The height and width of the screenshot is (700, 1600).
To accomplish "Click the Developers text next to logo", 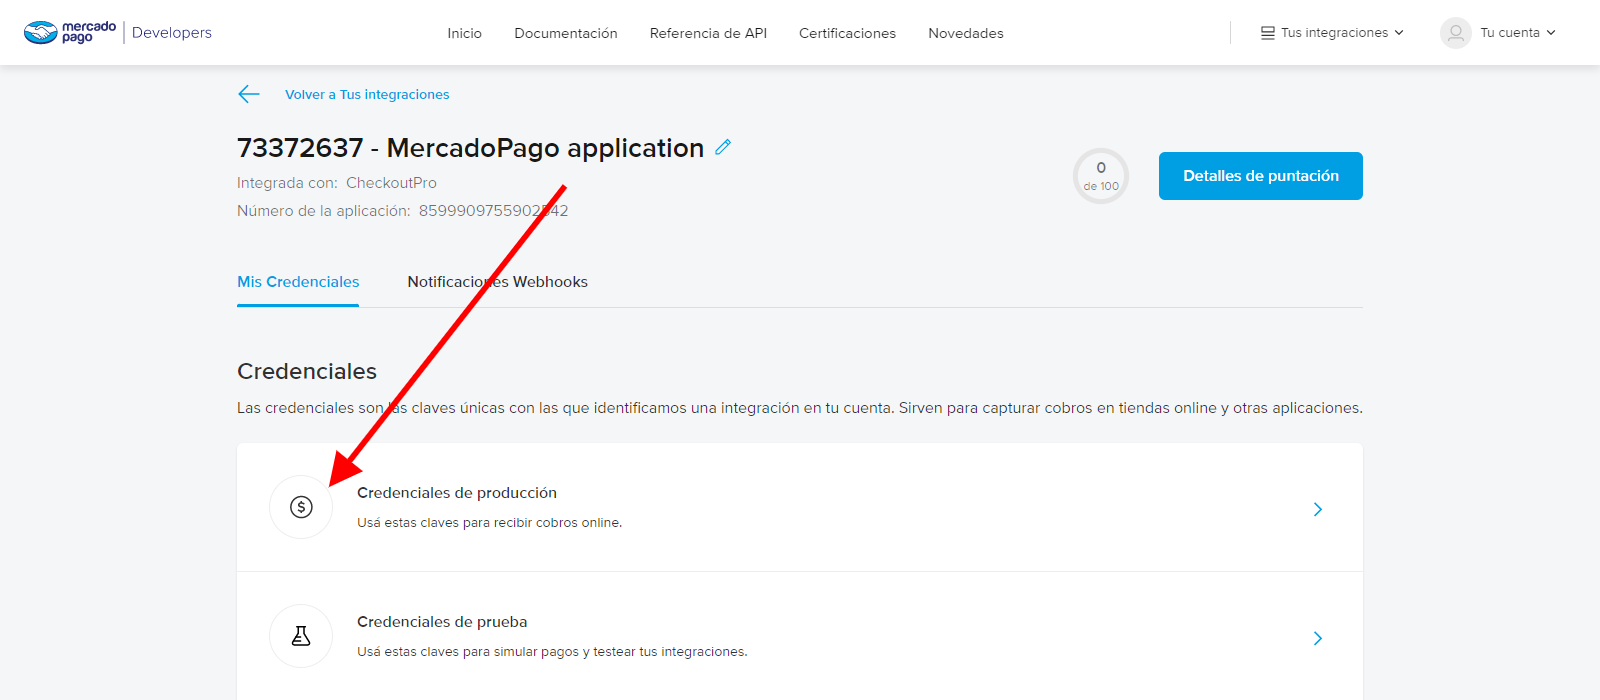I will pyautogui.click(x=172, y=33).
